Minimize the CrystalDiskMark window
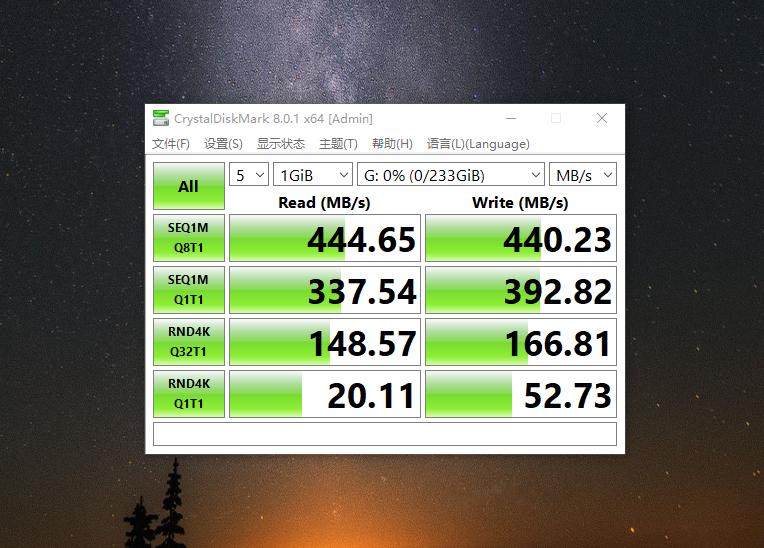The image size is (764, 548). 511,118
